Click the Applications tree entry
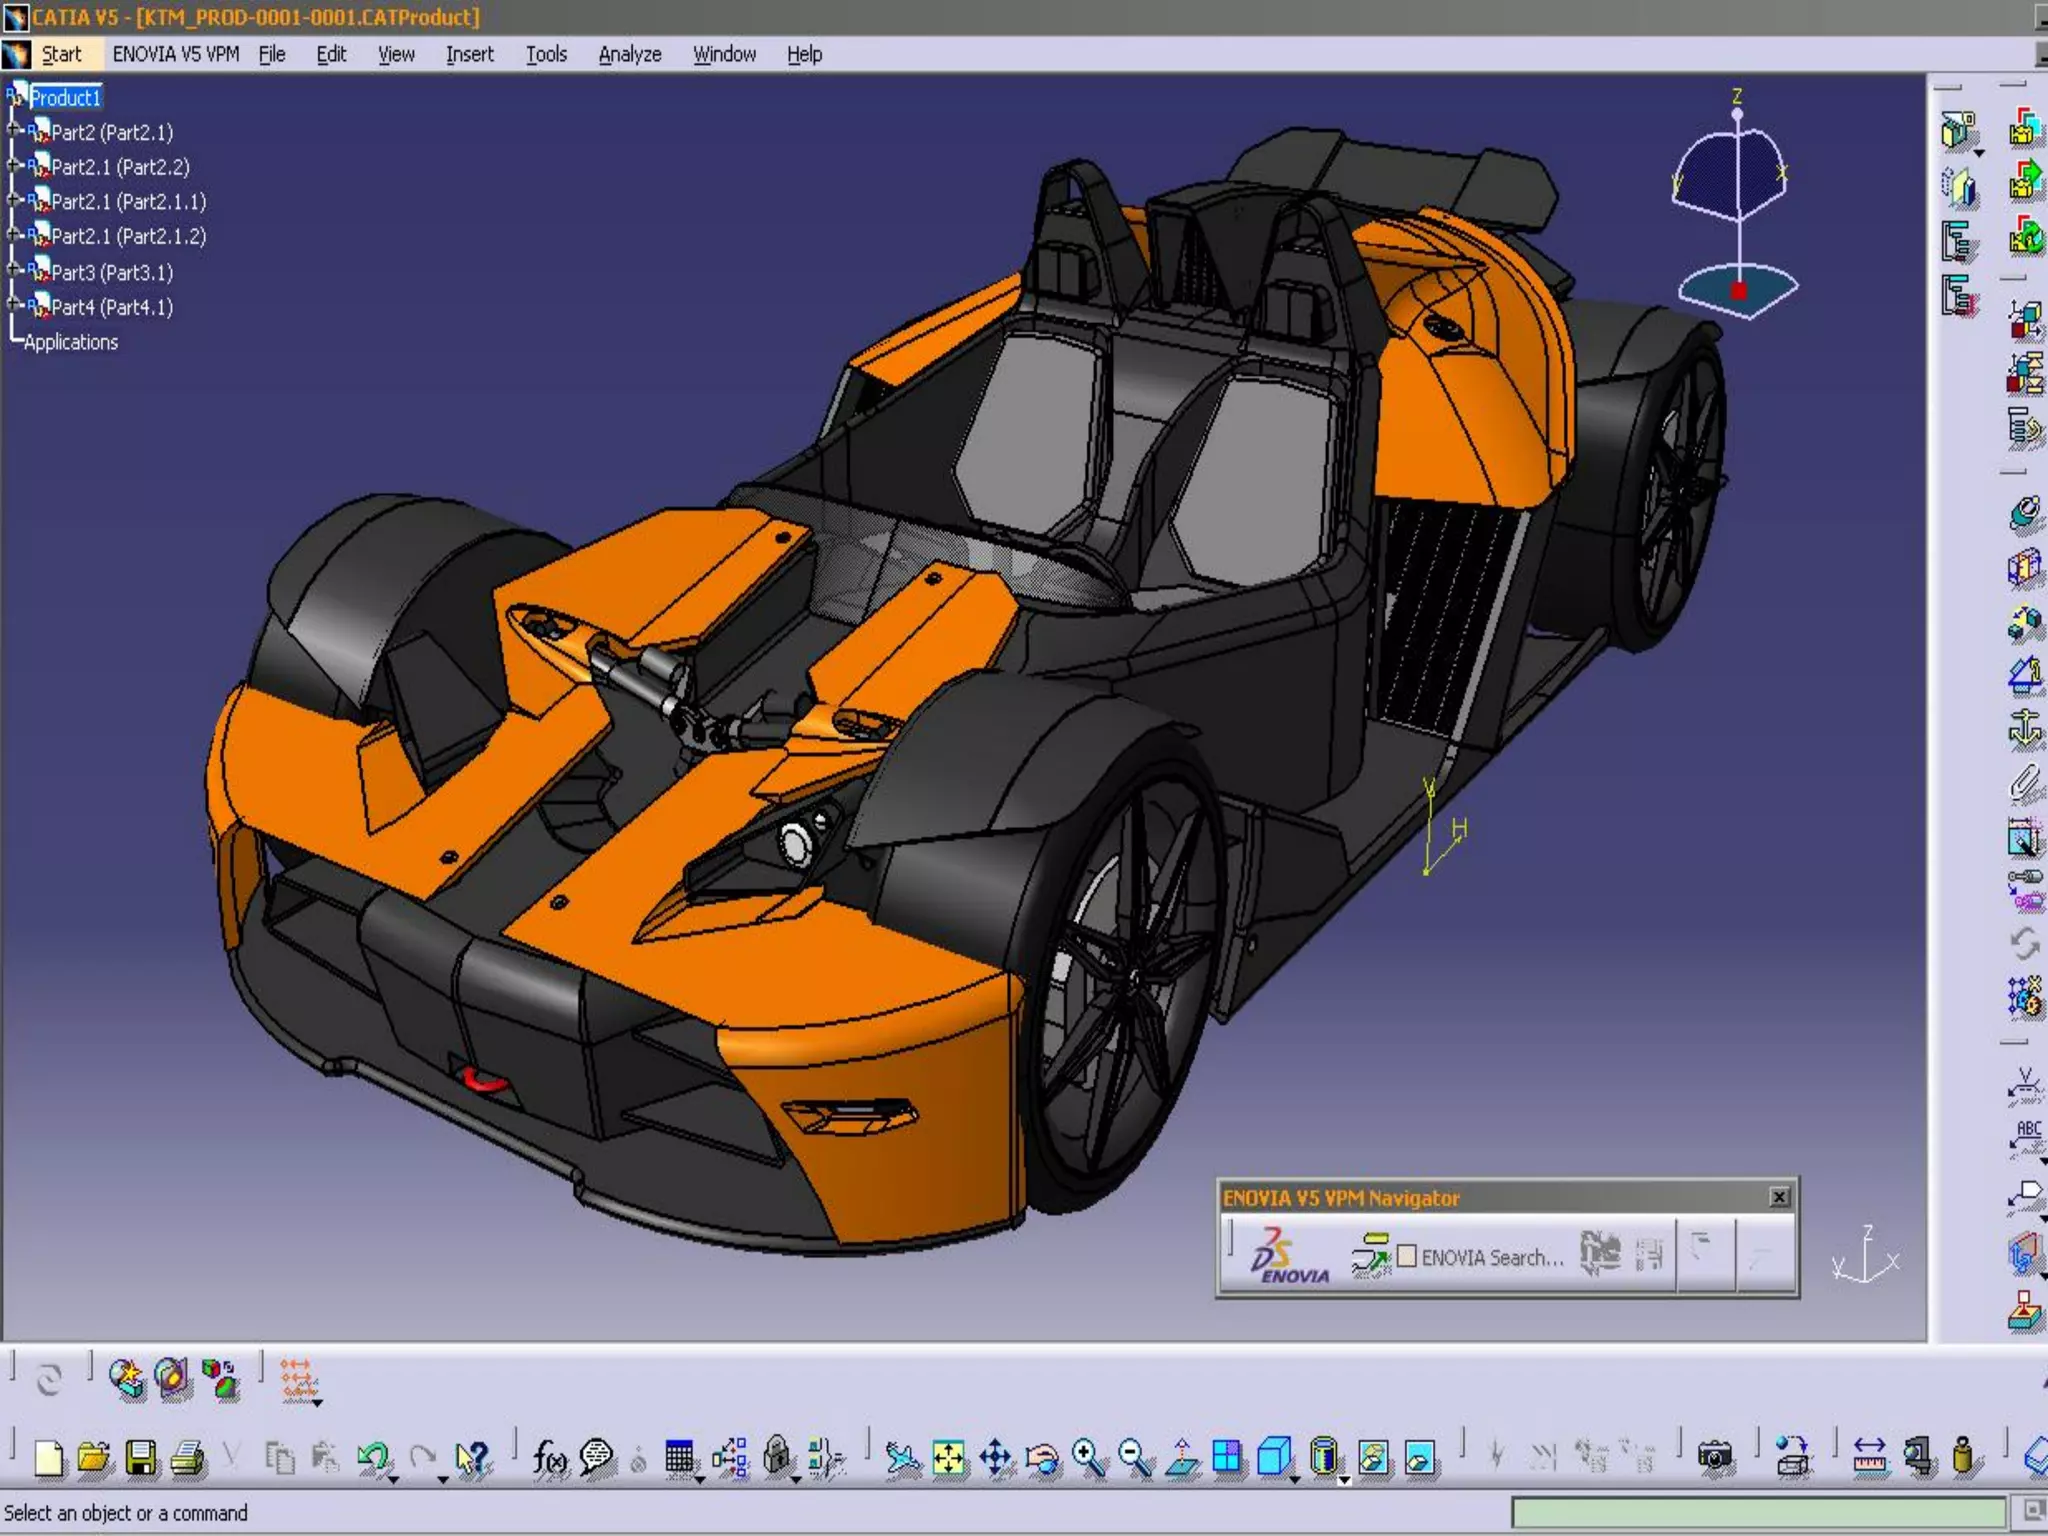Viewport: 2048px width, 1536px height. [x=70, y=342]
